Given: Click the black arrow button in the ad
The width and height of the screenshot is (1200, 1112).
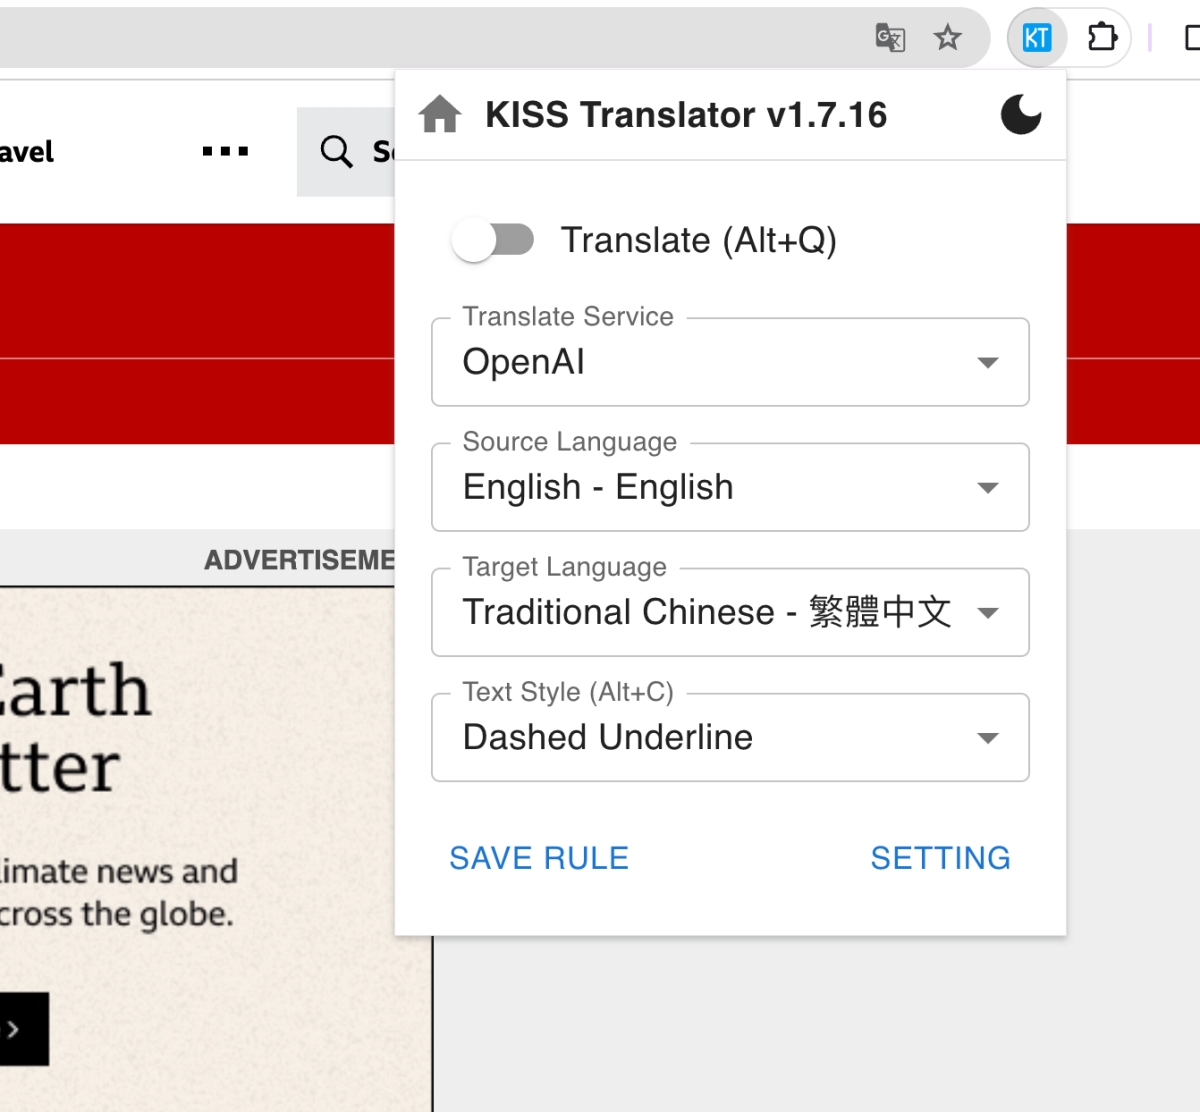Looking at the screenshot, I should (18, 1029).
